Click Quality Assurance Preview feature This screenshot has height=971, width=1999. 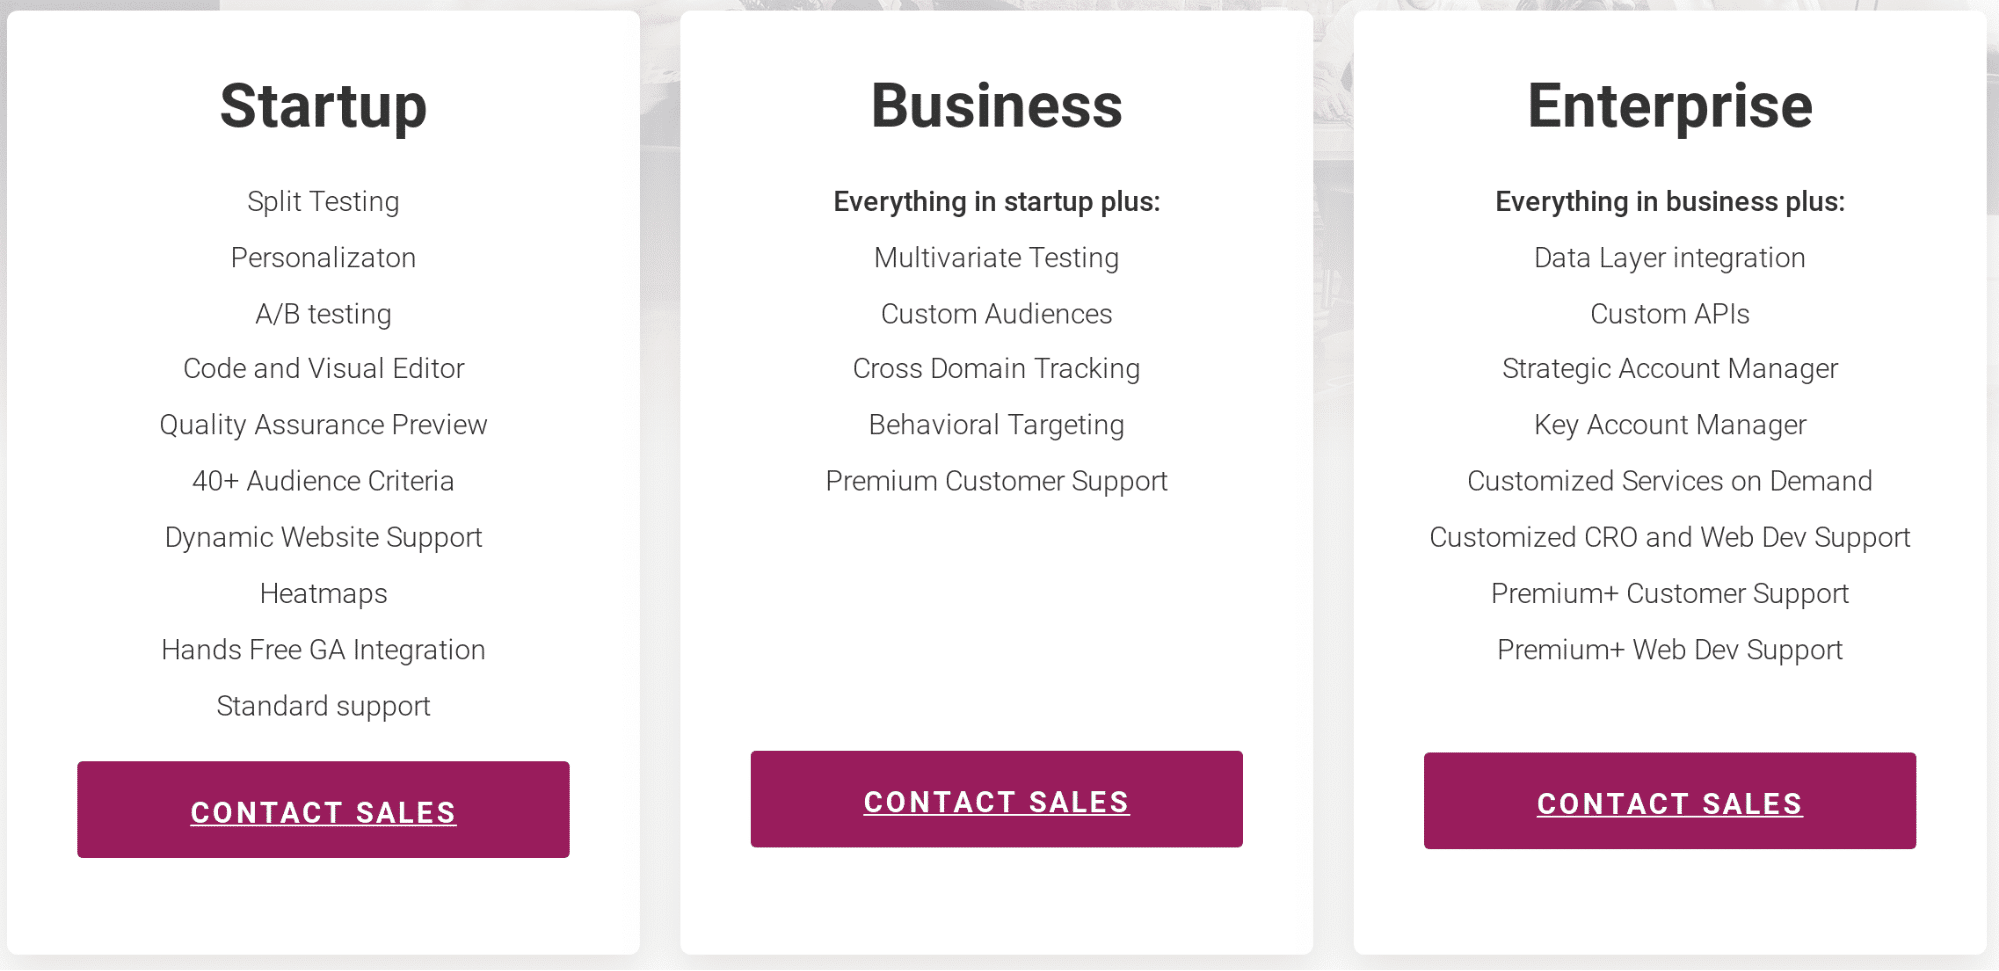click(x=323, y=425)
